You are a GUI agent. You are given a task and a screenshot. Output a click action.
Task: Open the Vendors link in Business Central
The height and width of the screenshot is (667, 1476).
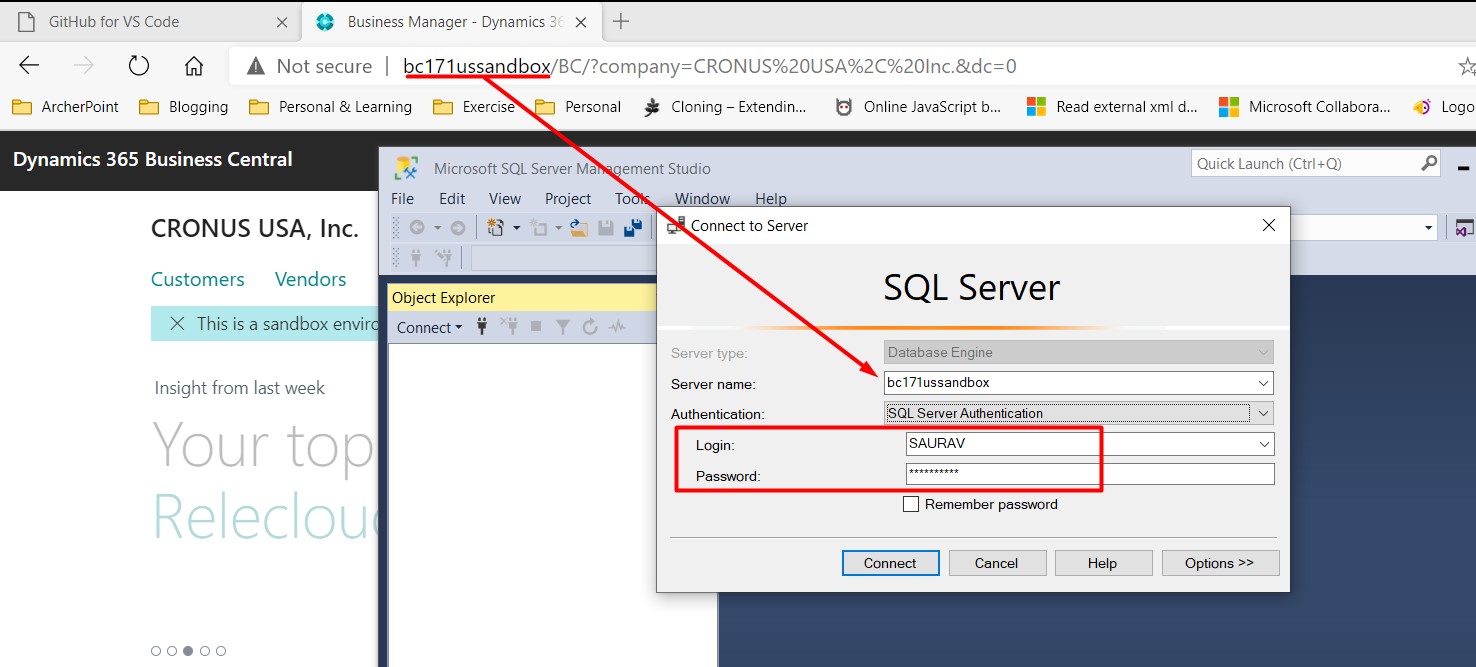[310, 279]
